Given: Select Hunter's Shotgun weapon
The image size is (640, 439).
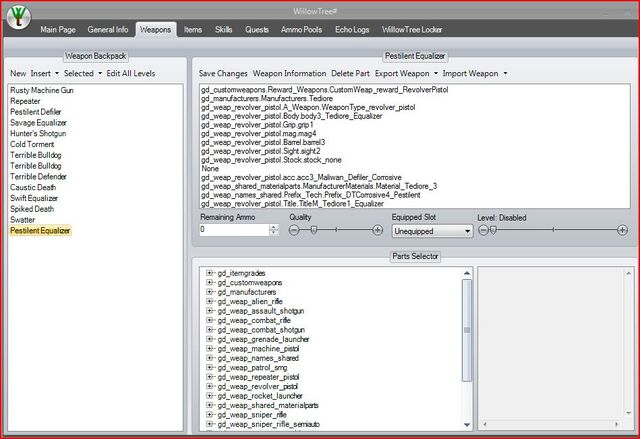Looking at the screenshot, I should click(38, 133).
